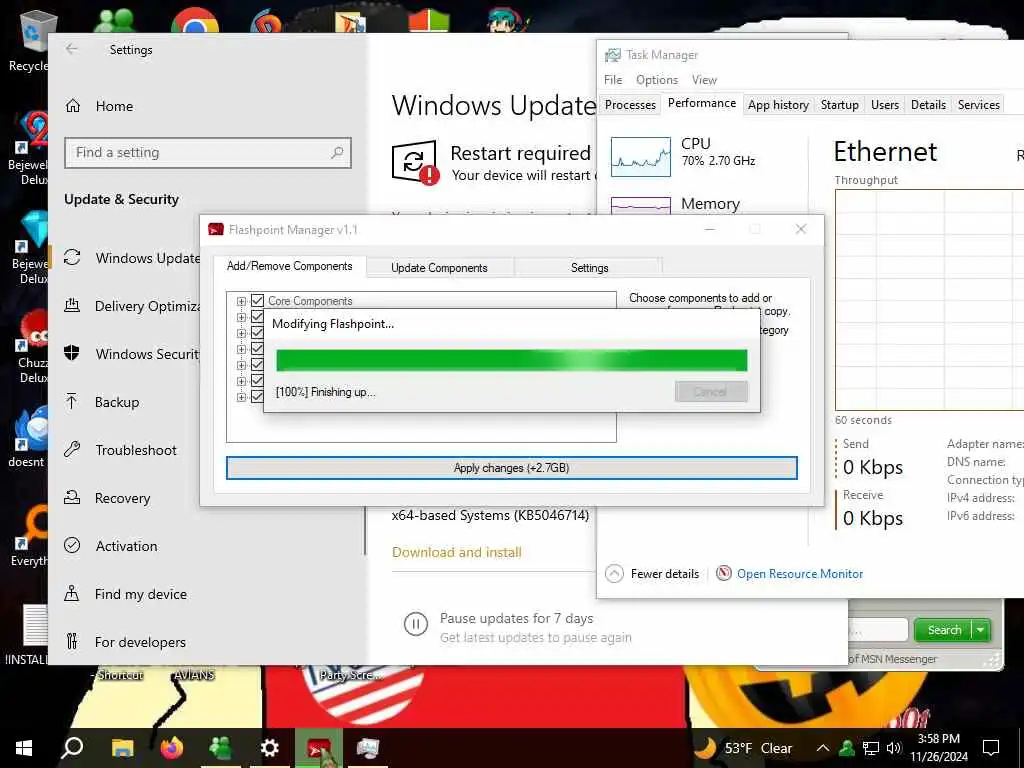
Task: Click the Memory graph thumbnail in Task Manager
Action: pos(641,206)
